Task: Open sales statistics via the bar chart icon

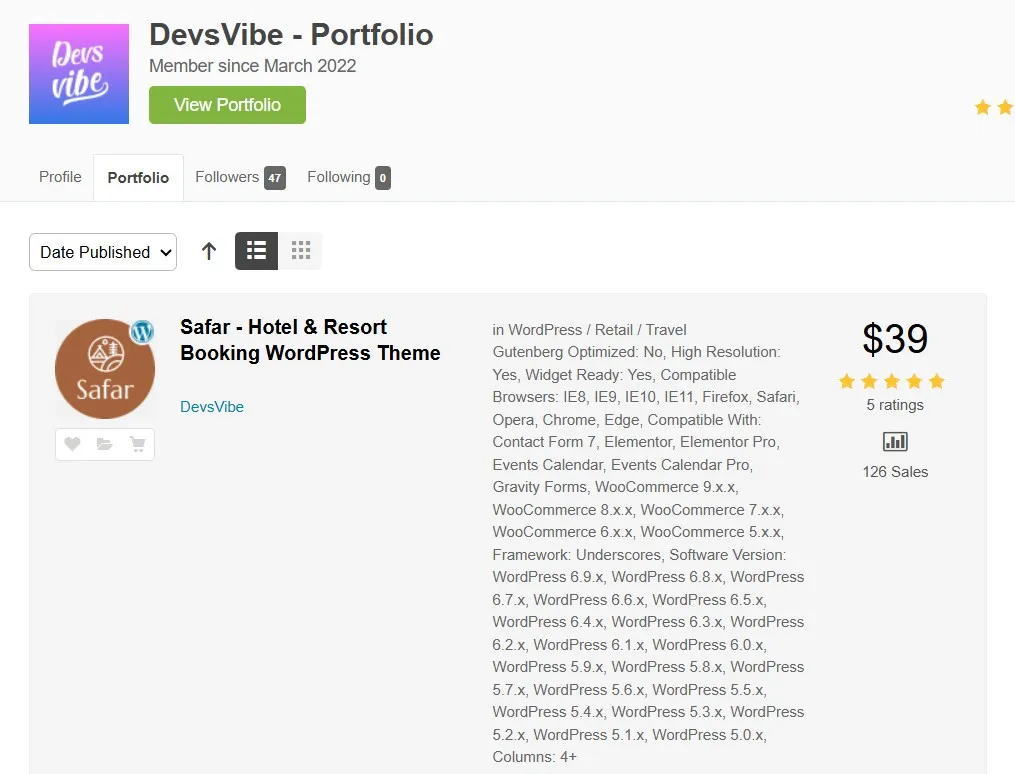Action: [x=894, y=441]
